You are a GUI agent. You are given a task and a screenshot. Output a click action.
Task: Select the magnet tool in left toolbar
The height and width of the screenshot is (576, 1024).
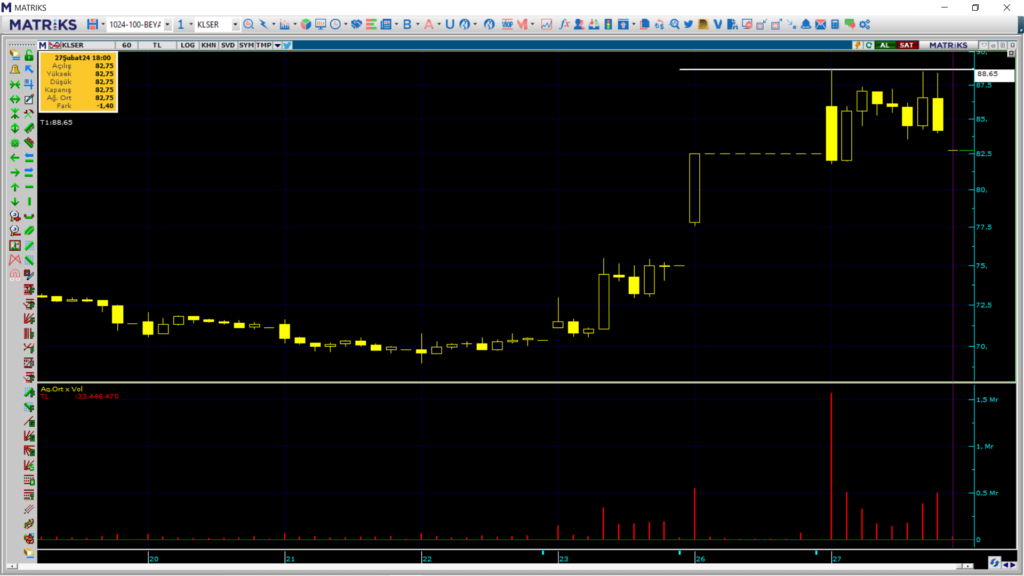click(15, 273)
